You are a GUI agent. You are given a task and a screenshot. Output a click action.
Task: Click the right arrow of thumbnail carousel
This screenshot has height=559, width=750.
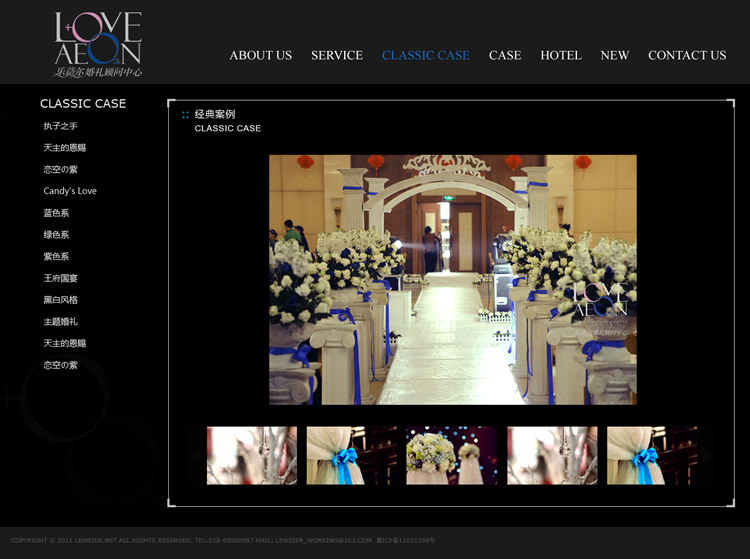708,456
